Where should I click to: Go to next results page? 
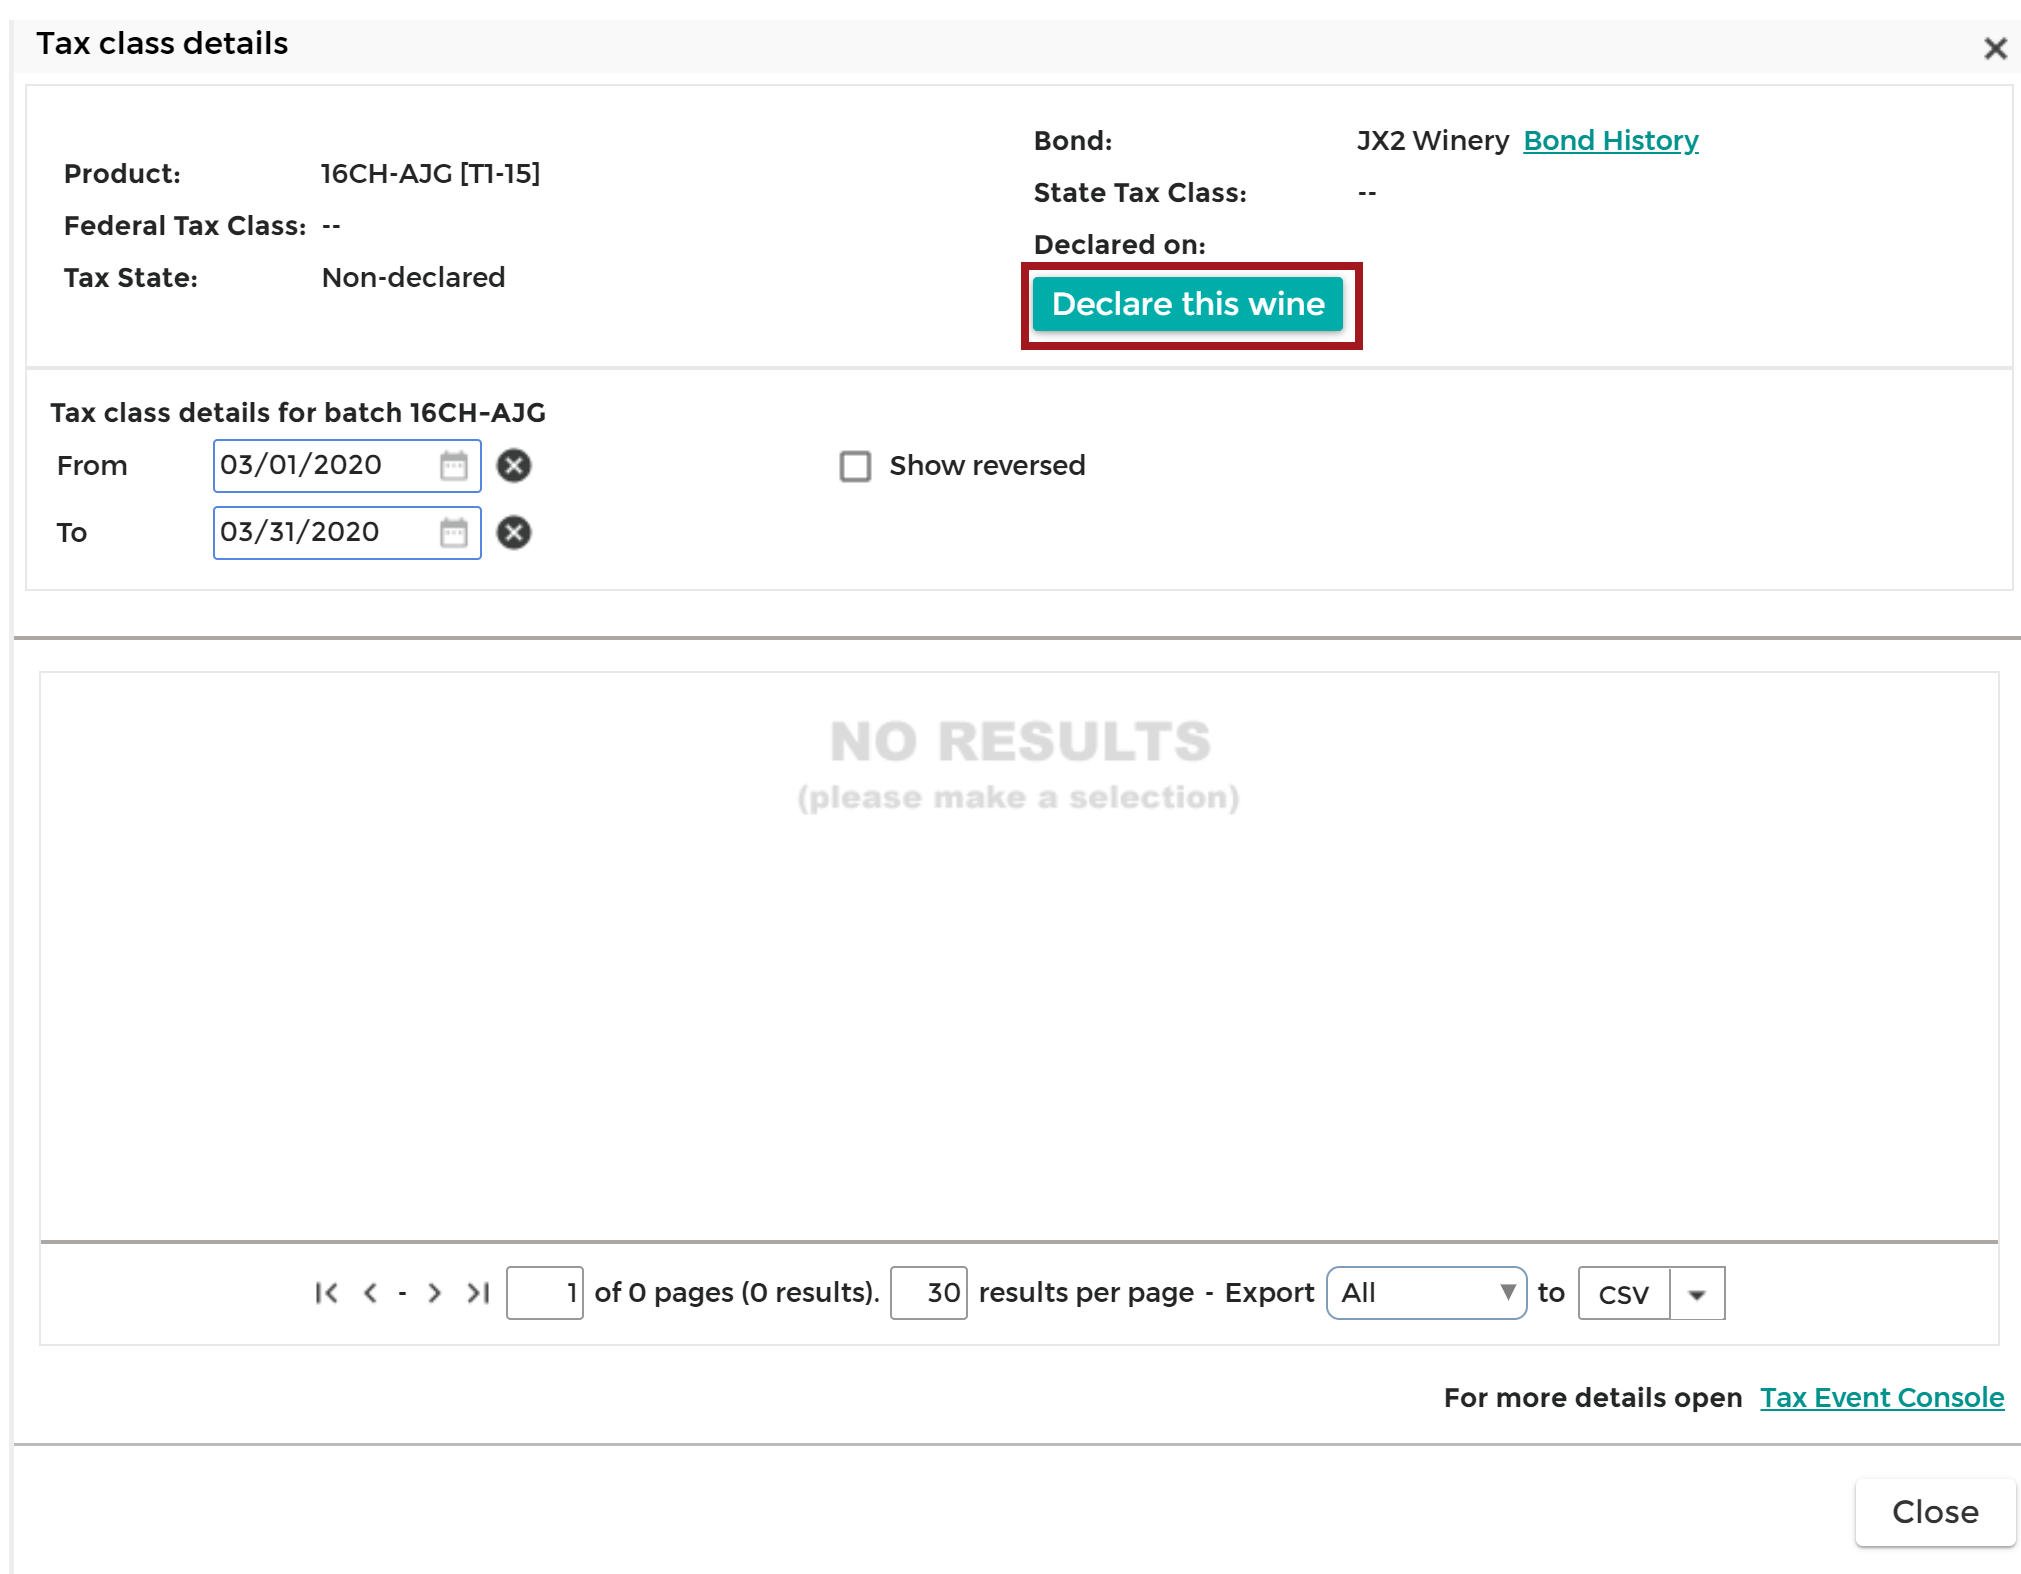(434, 1293)
